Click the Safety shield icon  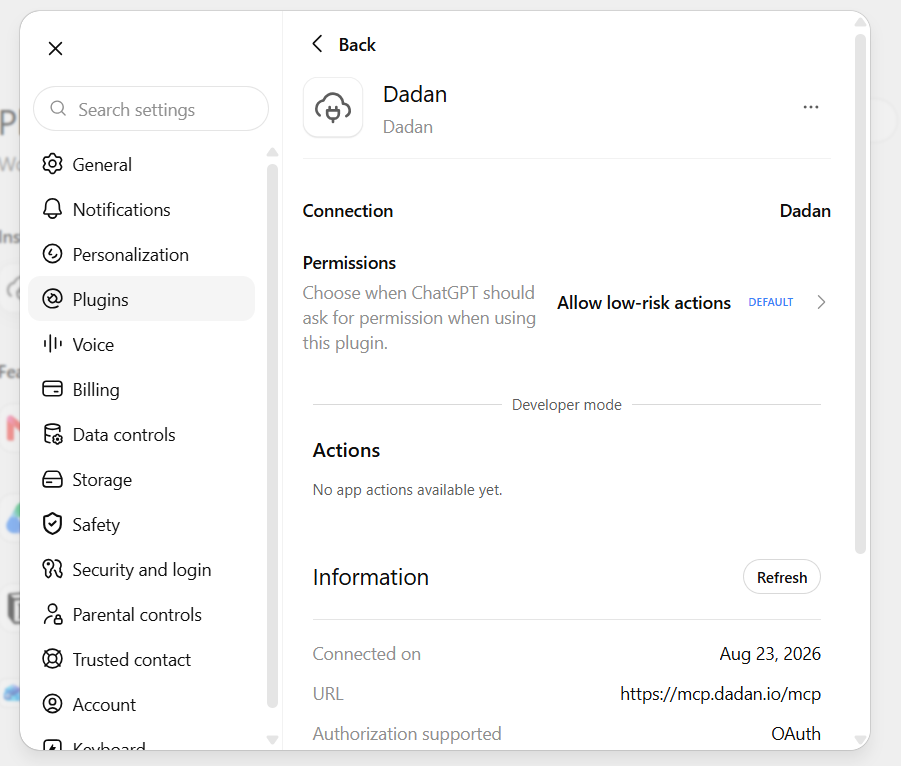click(52, 524)
